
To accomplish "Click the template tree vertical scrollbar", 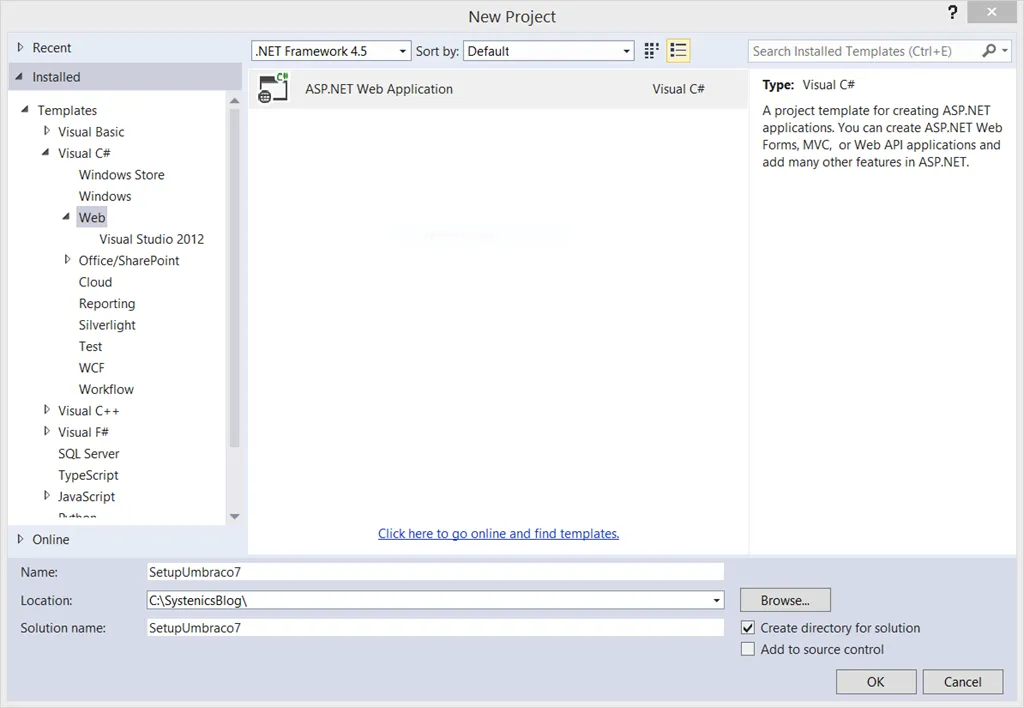I will click(234, 280).
